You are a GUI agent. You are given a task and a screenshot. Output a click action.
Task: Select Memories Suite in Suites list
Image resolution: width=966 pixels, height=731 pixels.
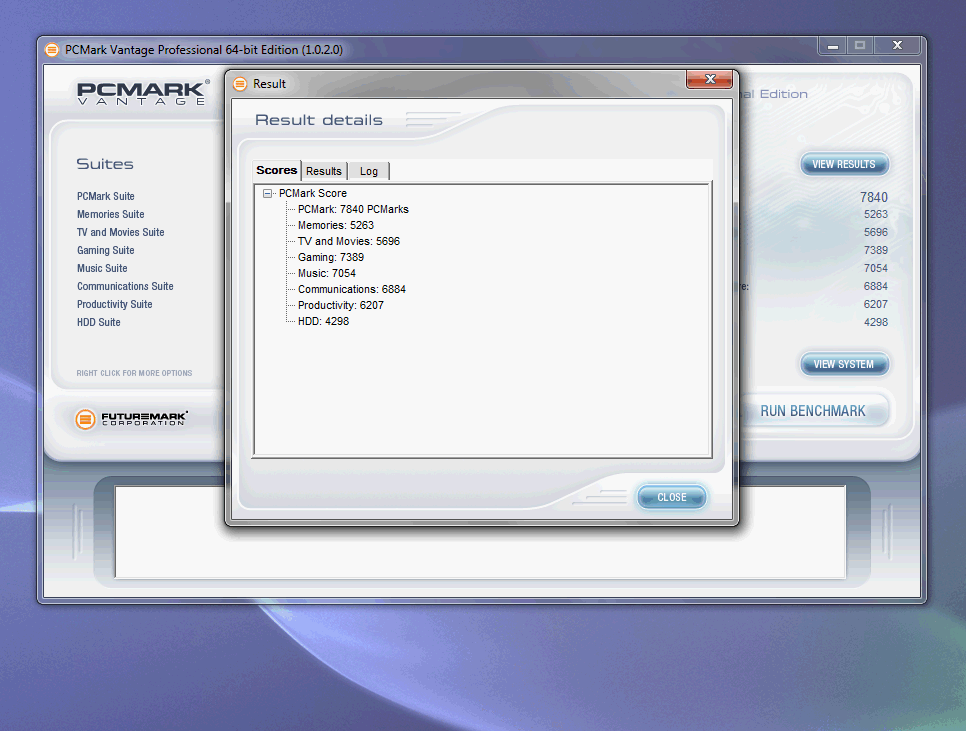tap(110, 214)
